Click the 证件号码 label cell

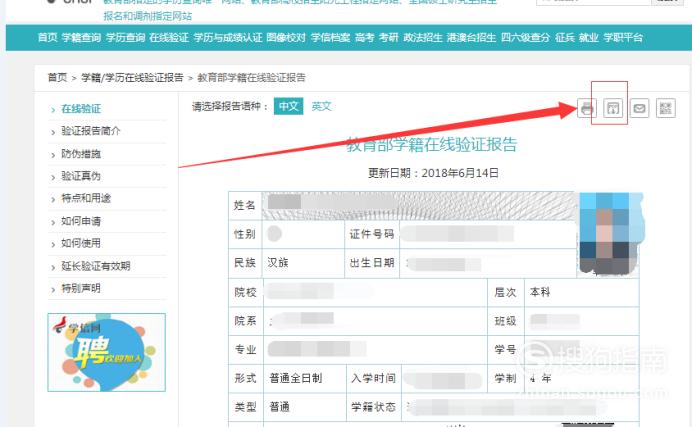pos(372,234)
